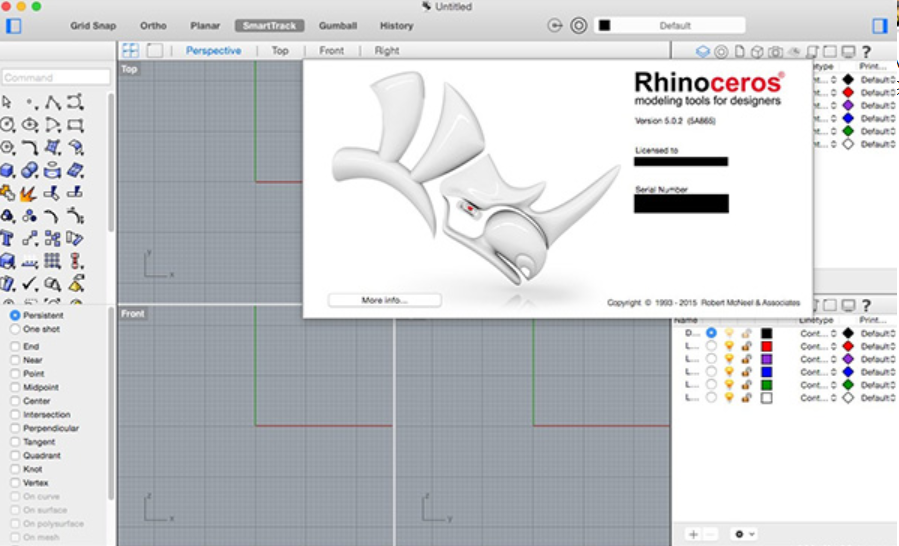Open the page document icon in upper inspector
The height and width of the screenshot is (546, 899).
740,52
